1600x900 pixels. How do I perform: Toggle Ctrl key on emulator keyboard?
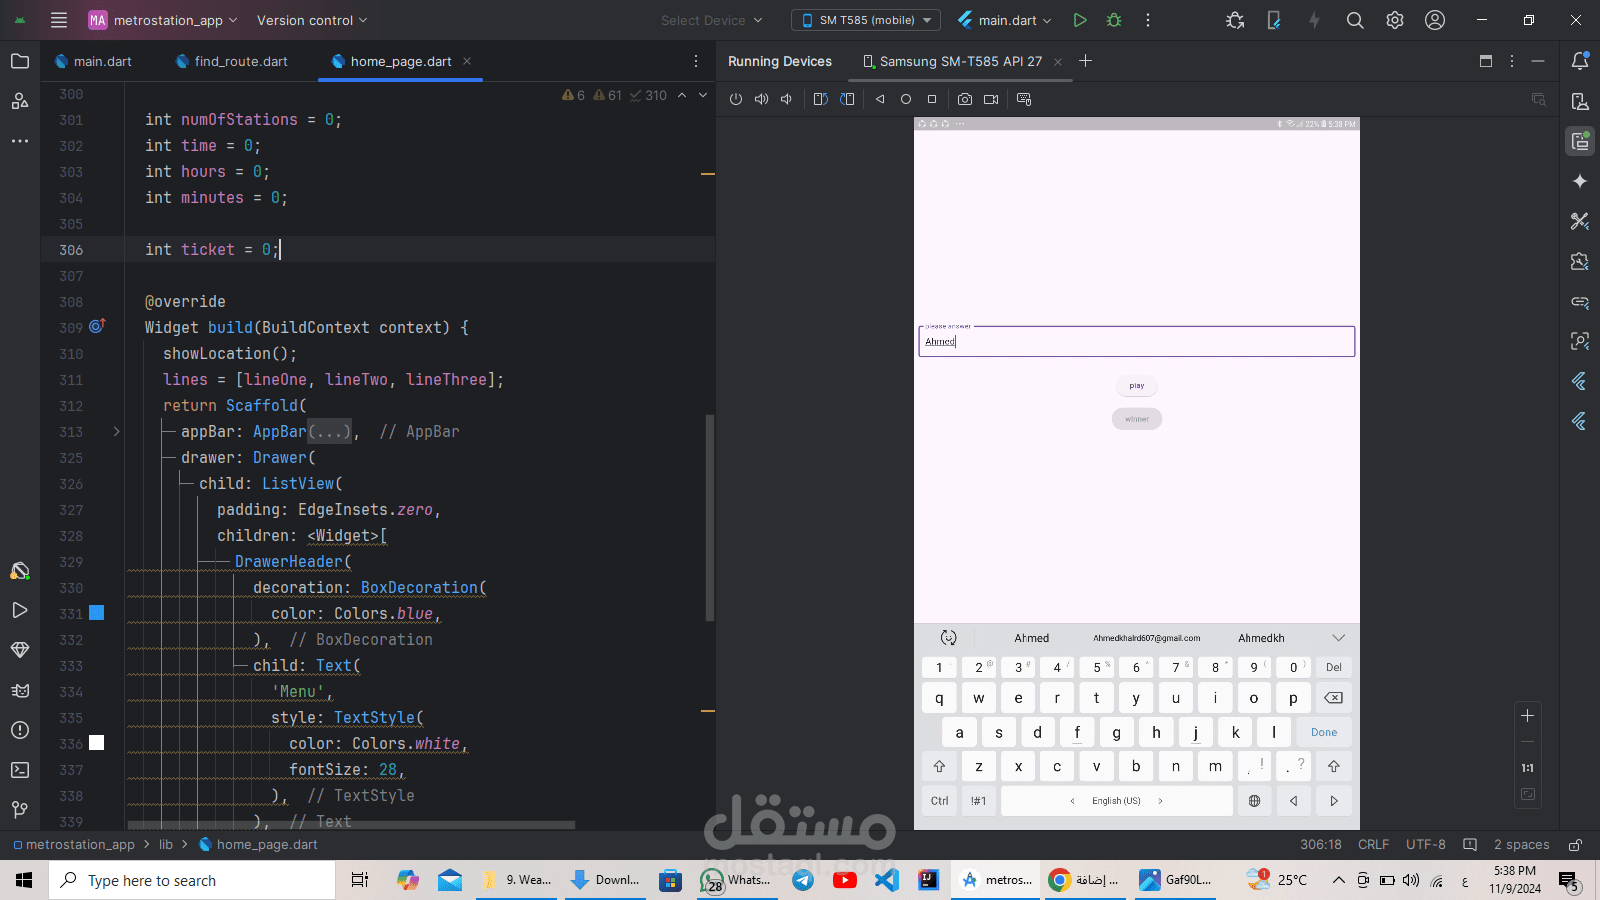[x=939, y=801]
